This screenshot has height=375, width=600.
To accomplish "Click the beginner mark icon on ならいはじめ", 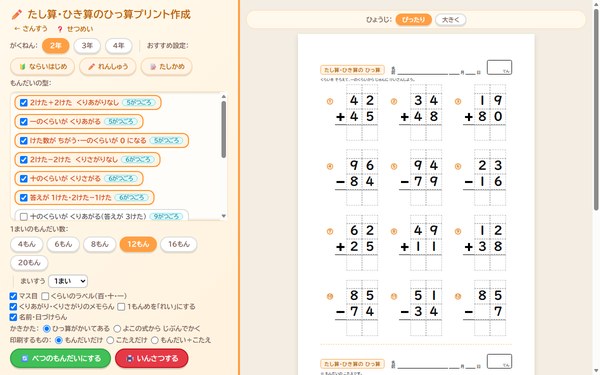I will [x=23, y=67].
